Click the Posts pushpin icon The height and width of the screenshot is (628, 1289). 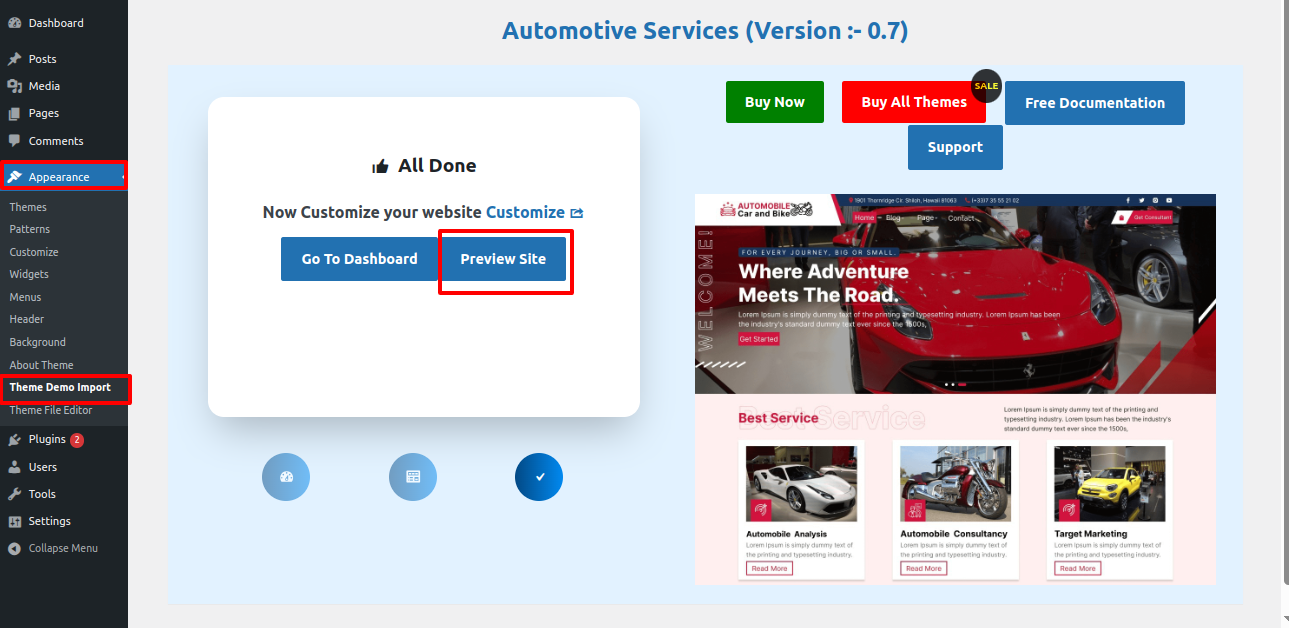[x=14, y=59]
